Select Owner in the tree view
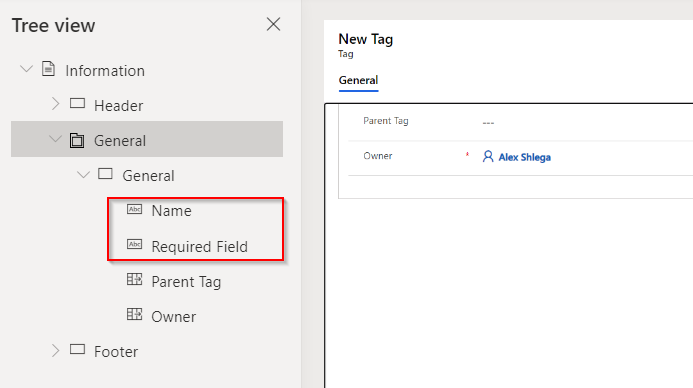This screenshot has height=388, width=693. 173,317
